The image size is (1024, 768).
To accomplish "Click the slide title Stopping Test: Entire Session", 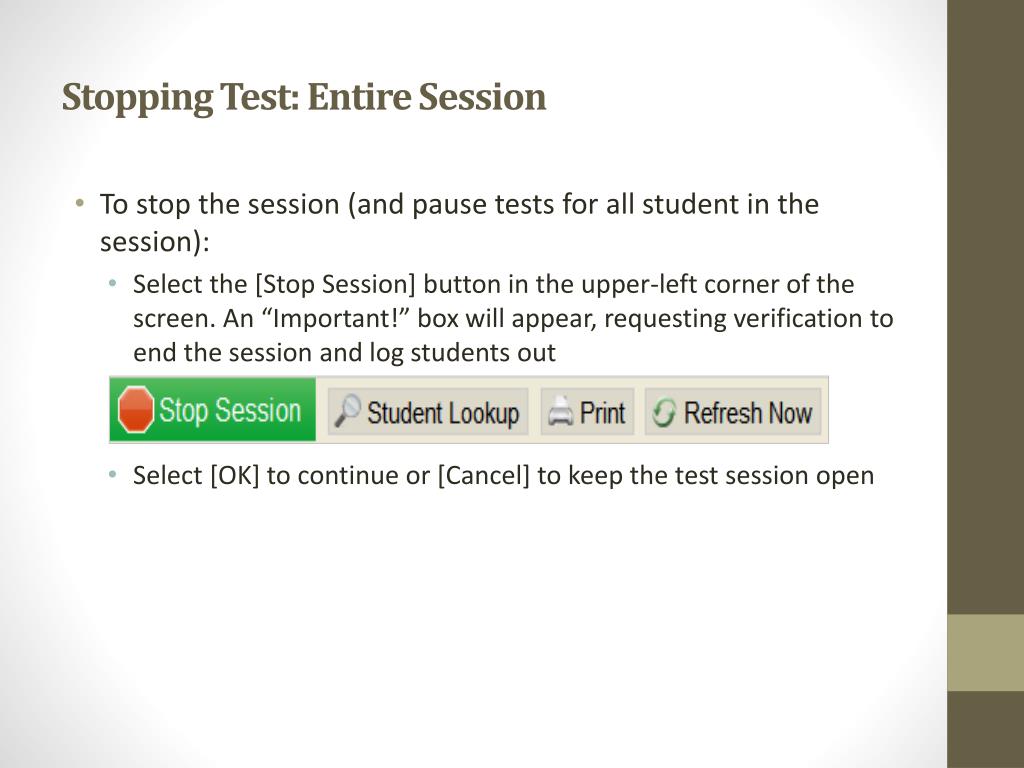I will click(x=304, y=97).
